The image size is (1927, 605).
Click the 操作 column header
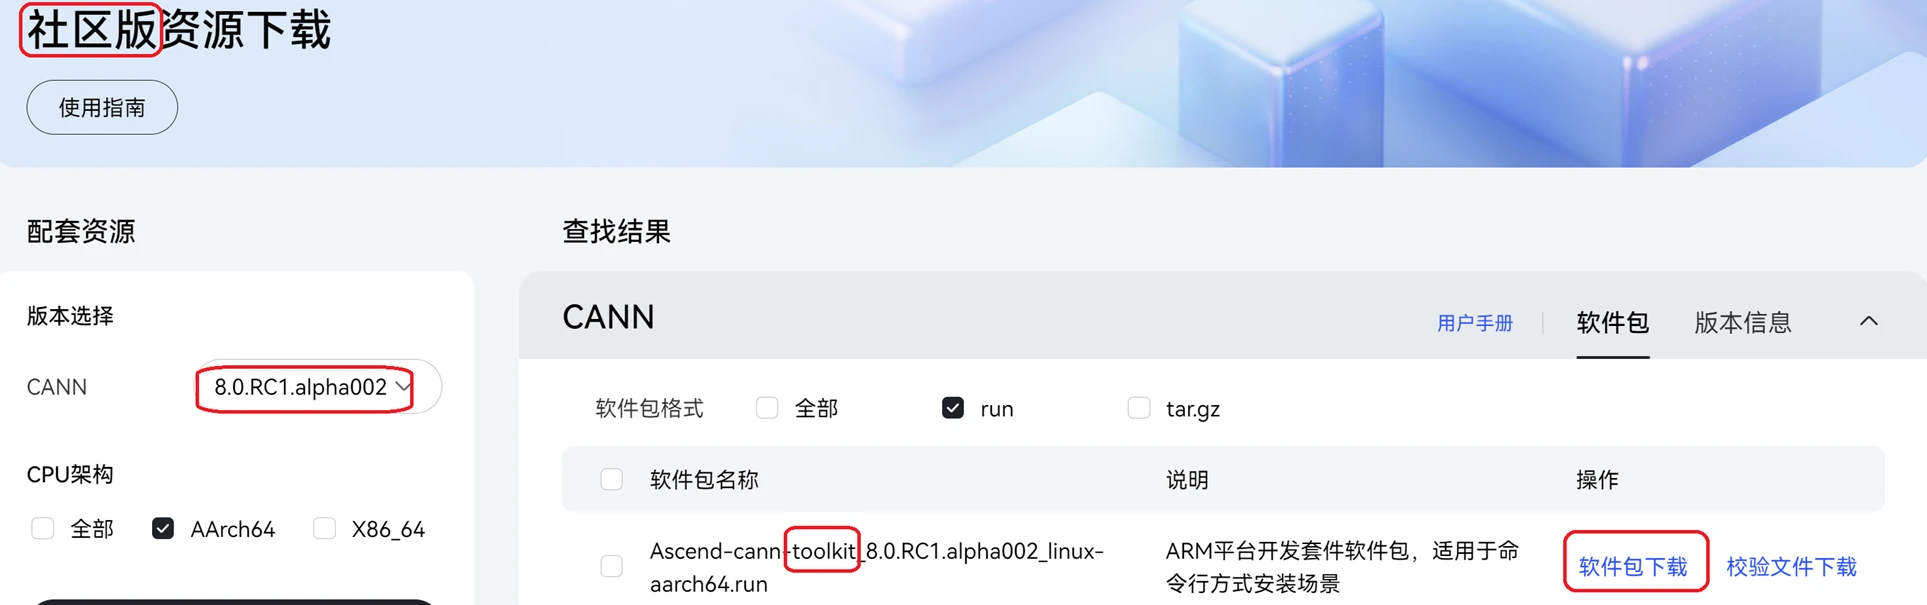point(1597,480)
